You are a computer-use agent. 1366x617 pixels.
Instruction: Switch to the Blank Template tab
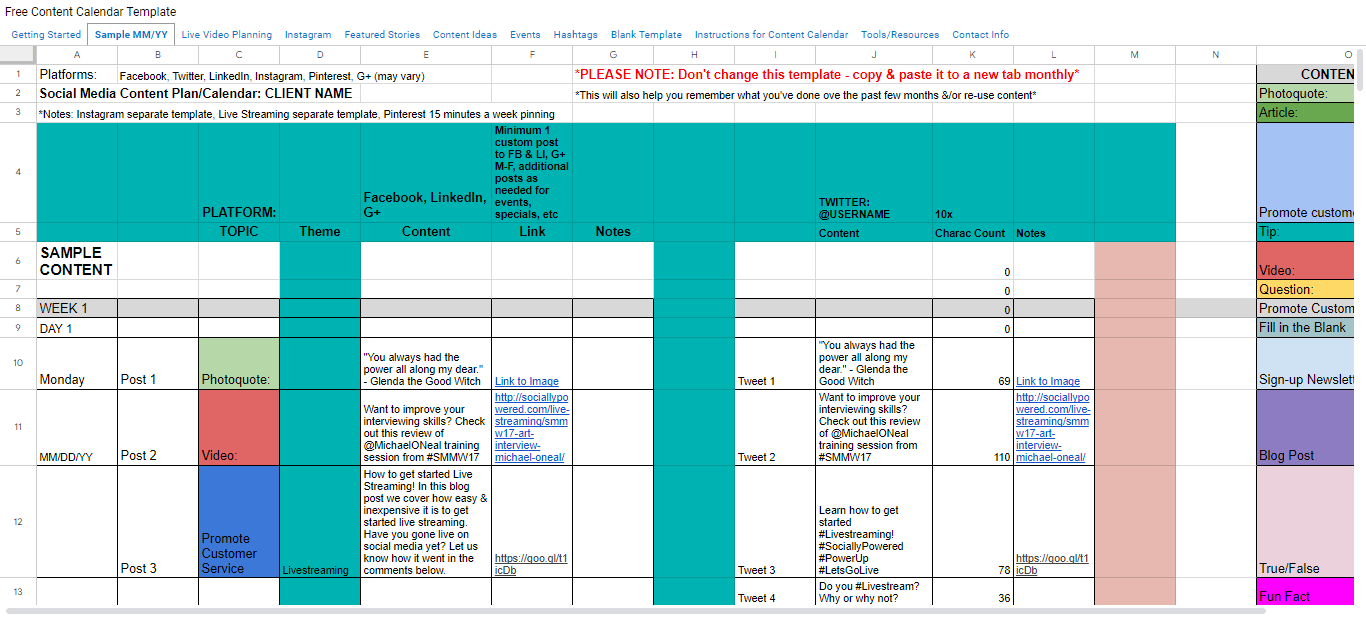[646, 35]
